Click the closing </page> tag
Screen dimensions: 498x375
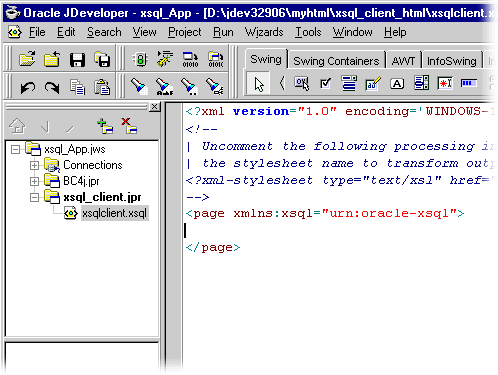pyautogui.click(x=213, y=248)
